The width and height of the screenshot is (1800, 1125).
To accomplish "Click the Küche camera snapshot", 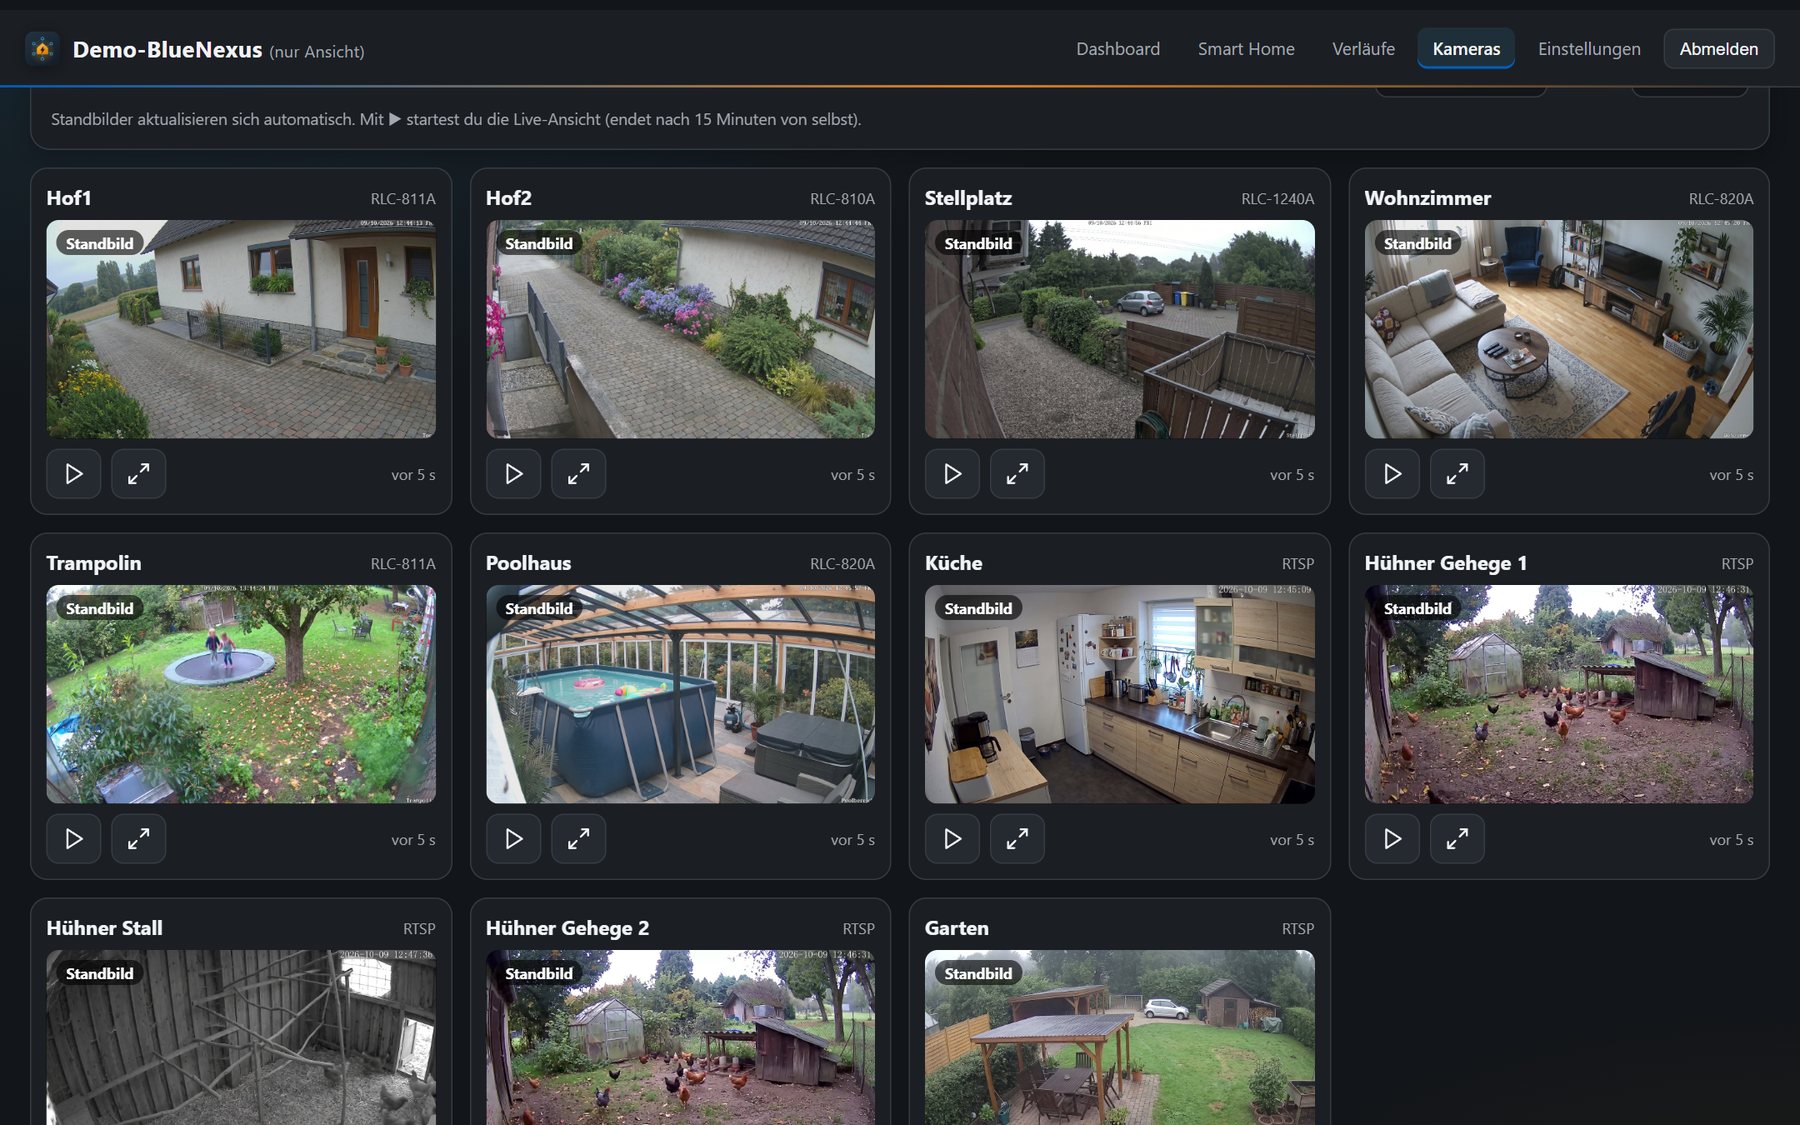I will [1120, 694].
